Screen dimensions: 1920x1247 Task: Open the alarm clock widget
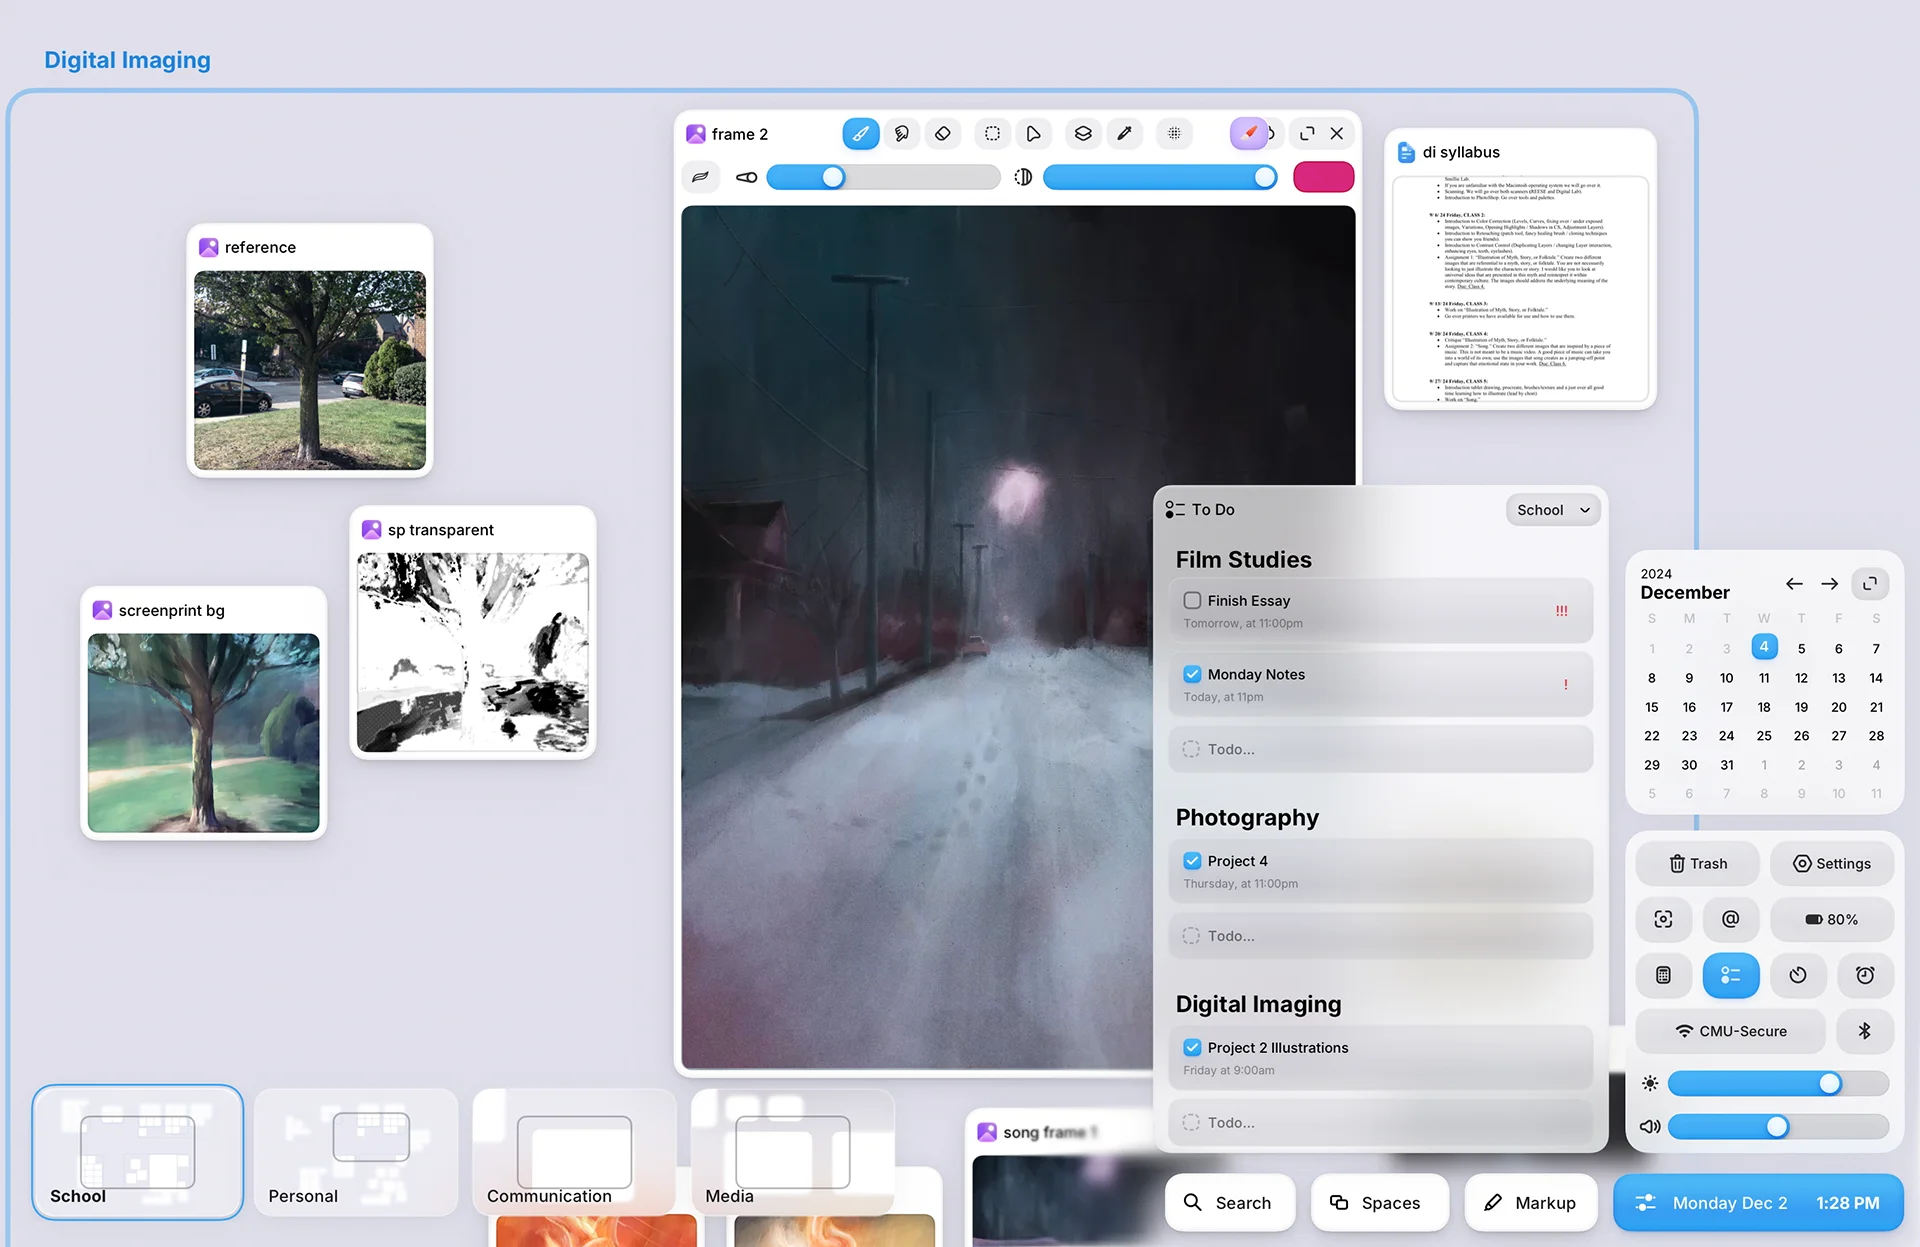(1865, 975)
